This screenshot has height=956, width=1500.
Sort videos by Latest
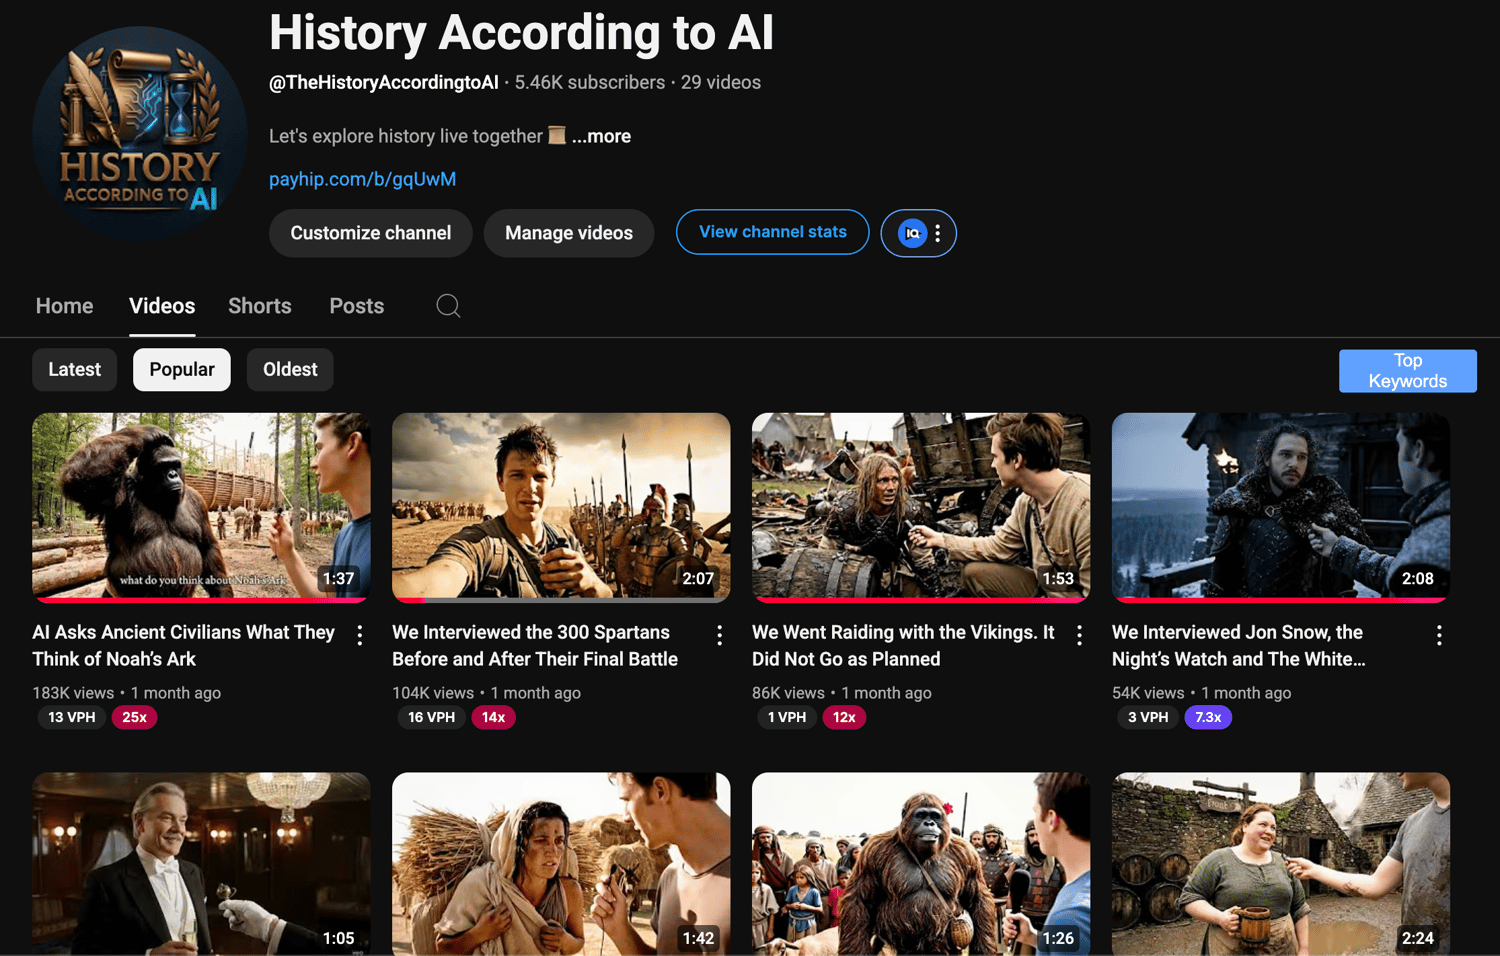75,370
